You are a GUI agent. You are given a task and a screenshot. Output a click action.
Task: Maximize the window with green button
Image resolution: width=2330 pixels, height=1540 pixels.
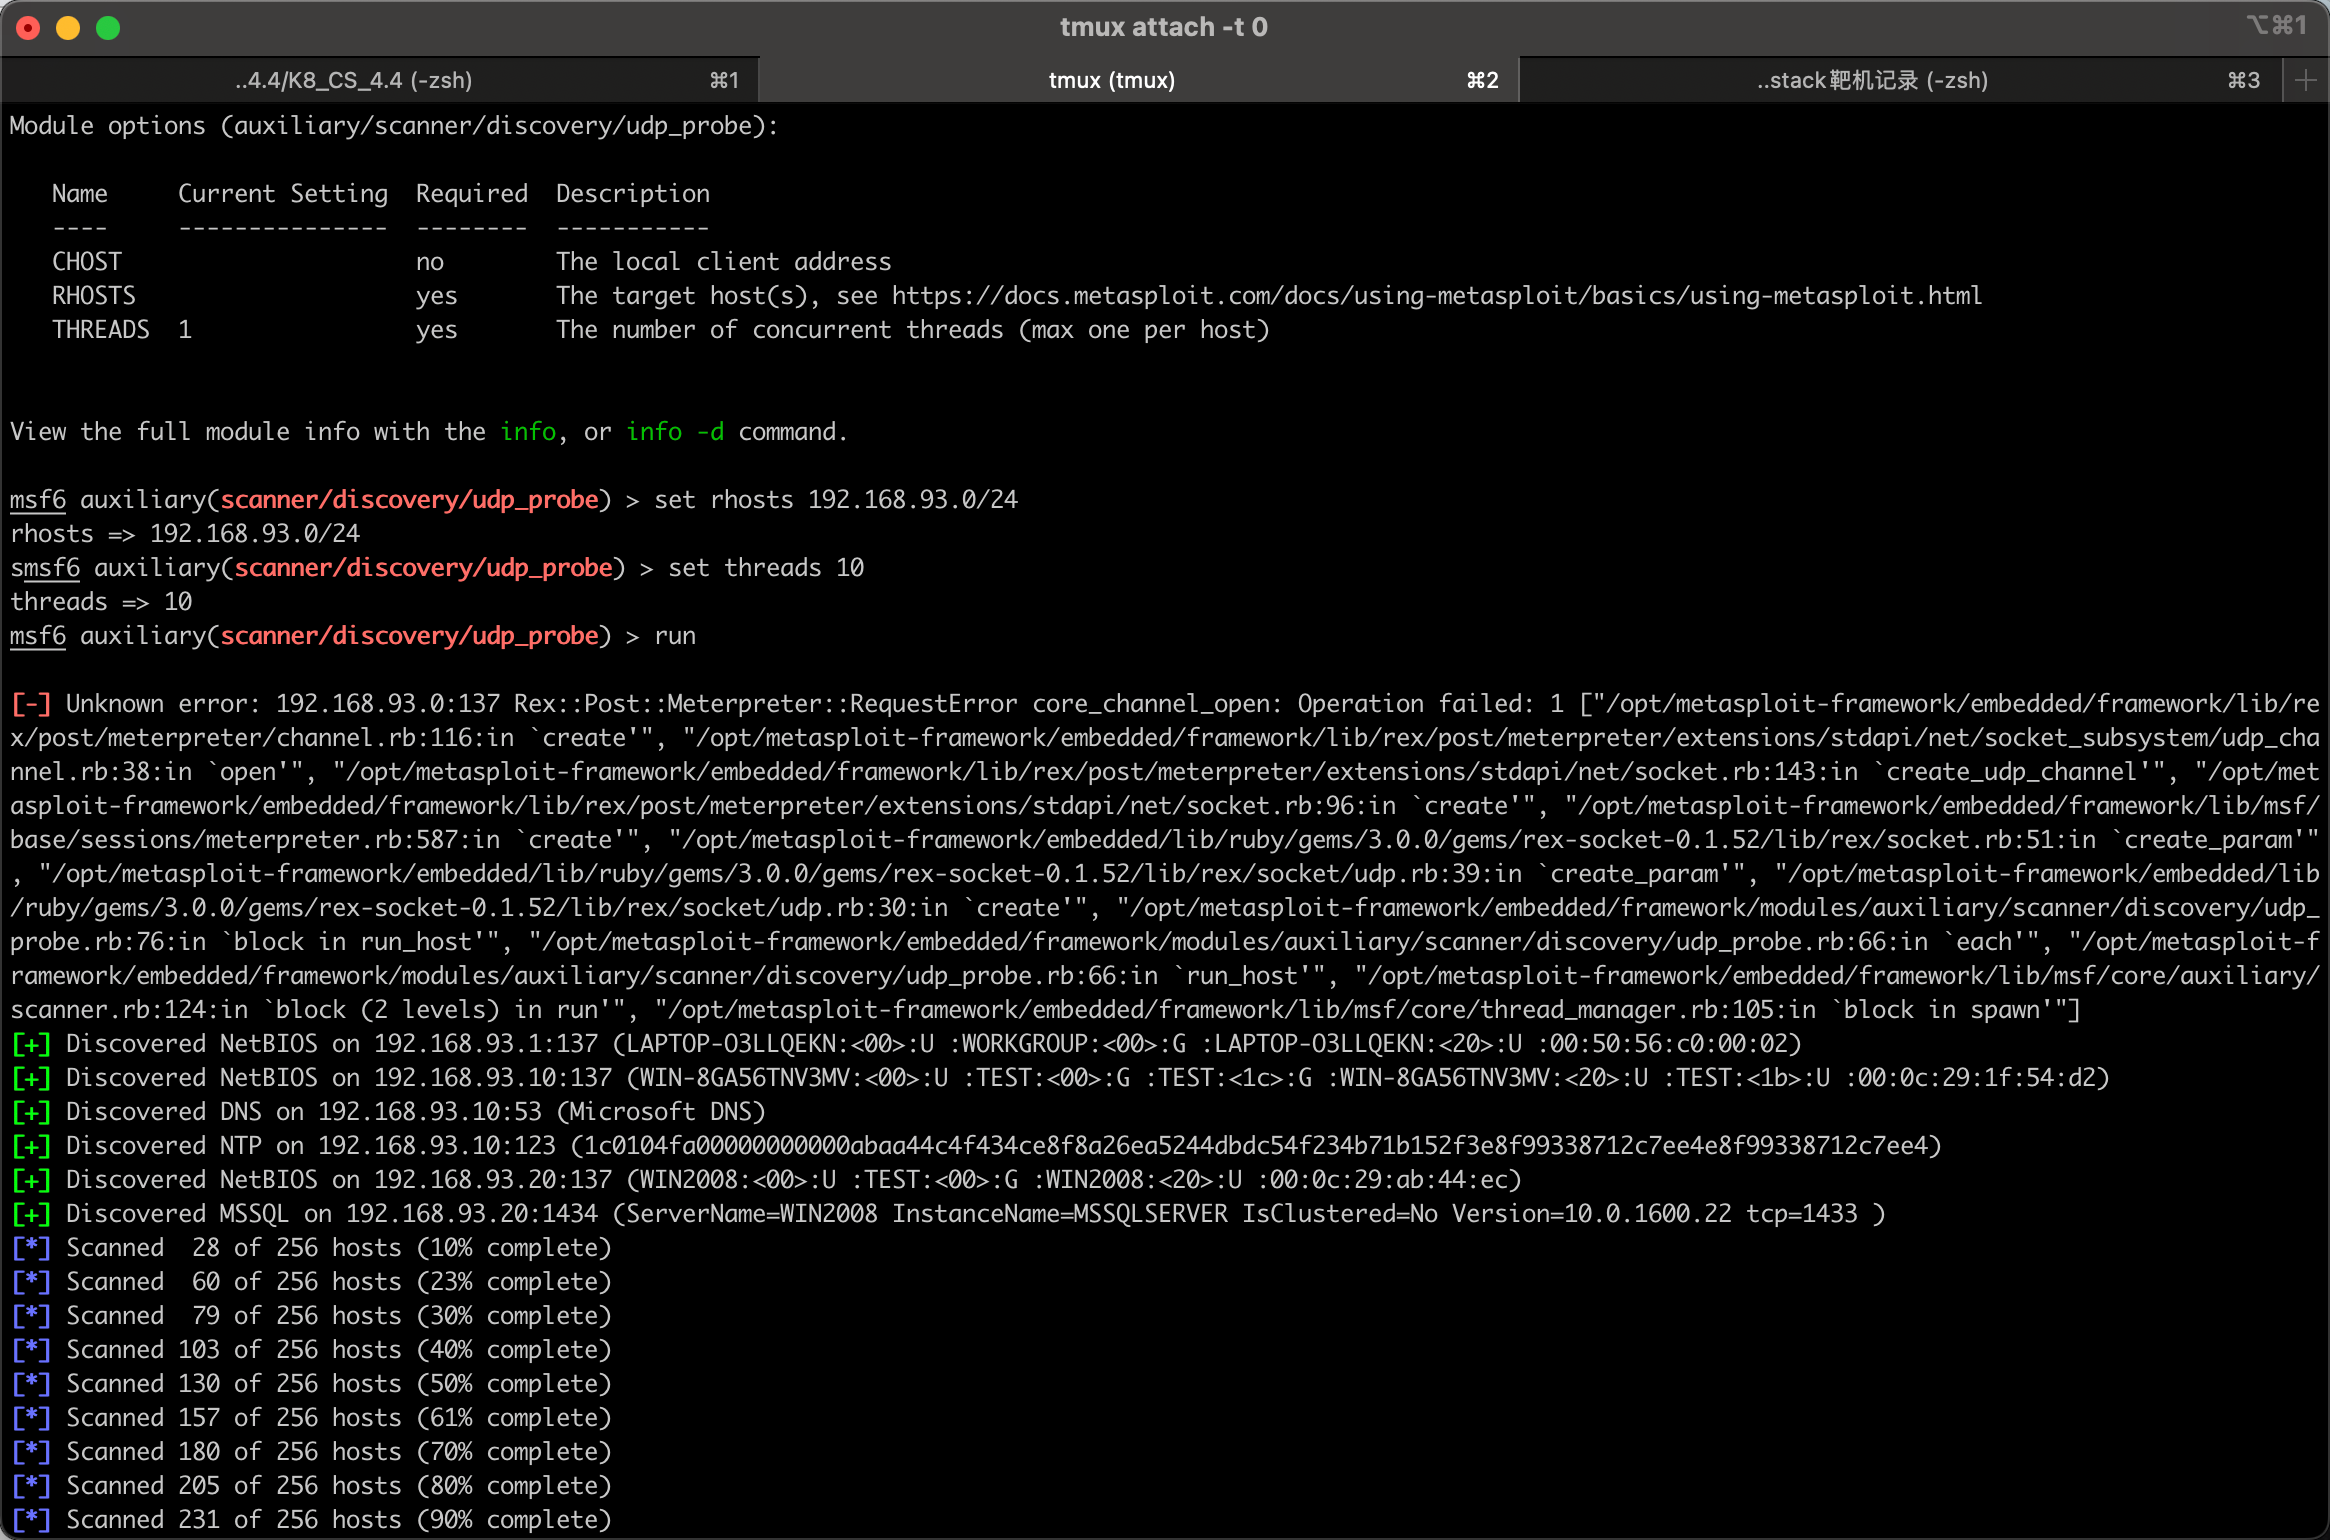[108, 28]
